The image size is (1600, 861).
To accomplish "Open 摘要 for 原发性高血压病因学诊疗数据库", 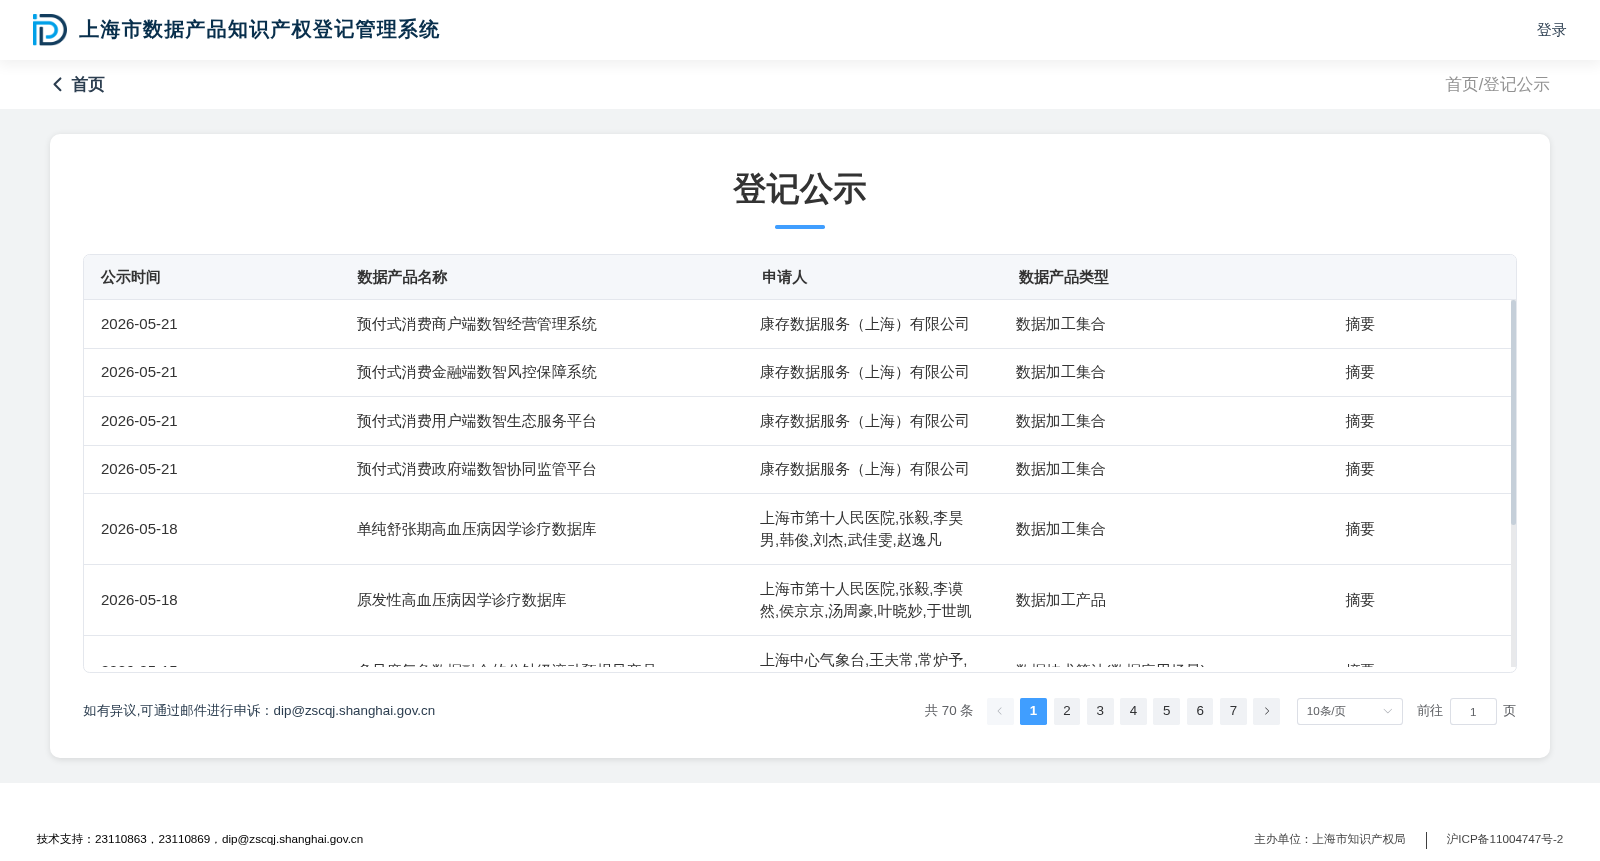I will click(1360, 600).
